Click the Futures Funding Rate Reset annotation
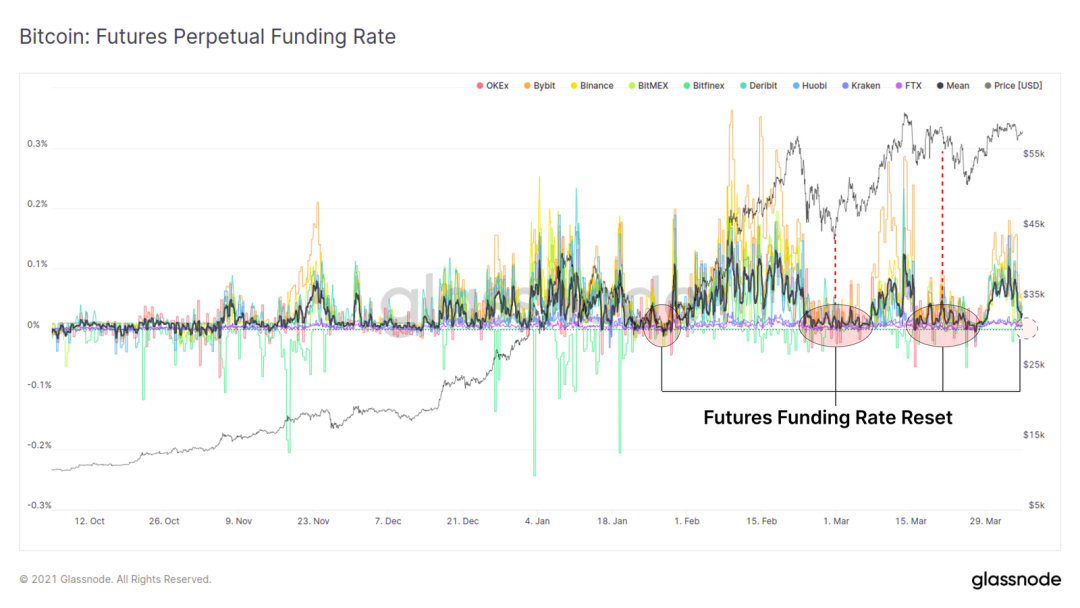The image size is (1080, 608). tap(827, 418)
